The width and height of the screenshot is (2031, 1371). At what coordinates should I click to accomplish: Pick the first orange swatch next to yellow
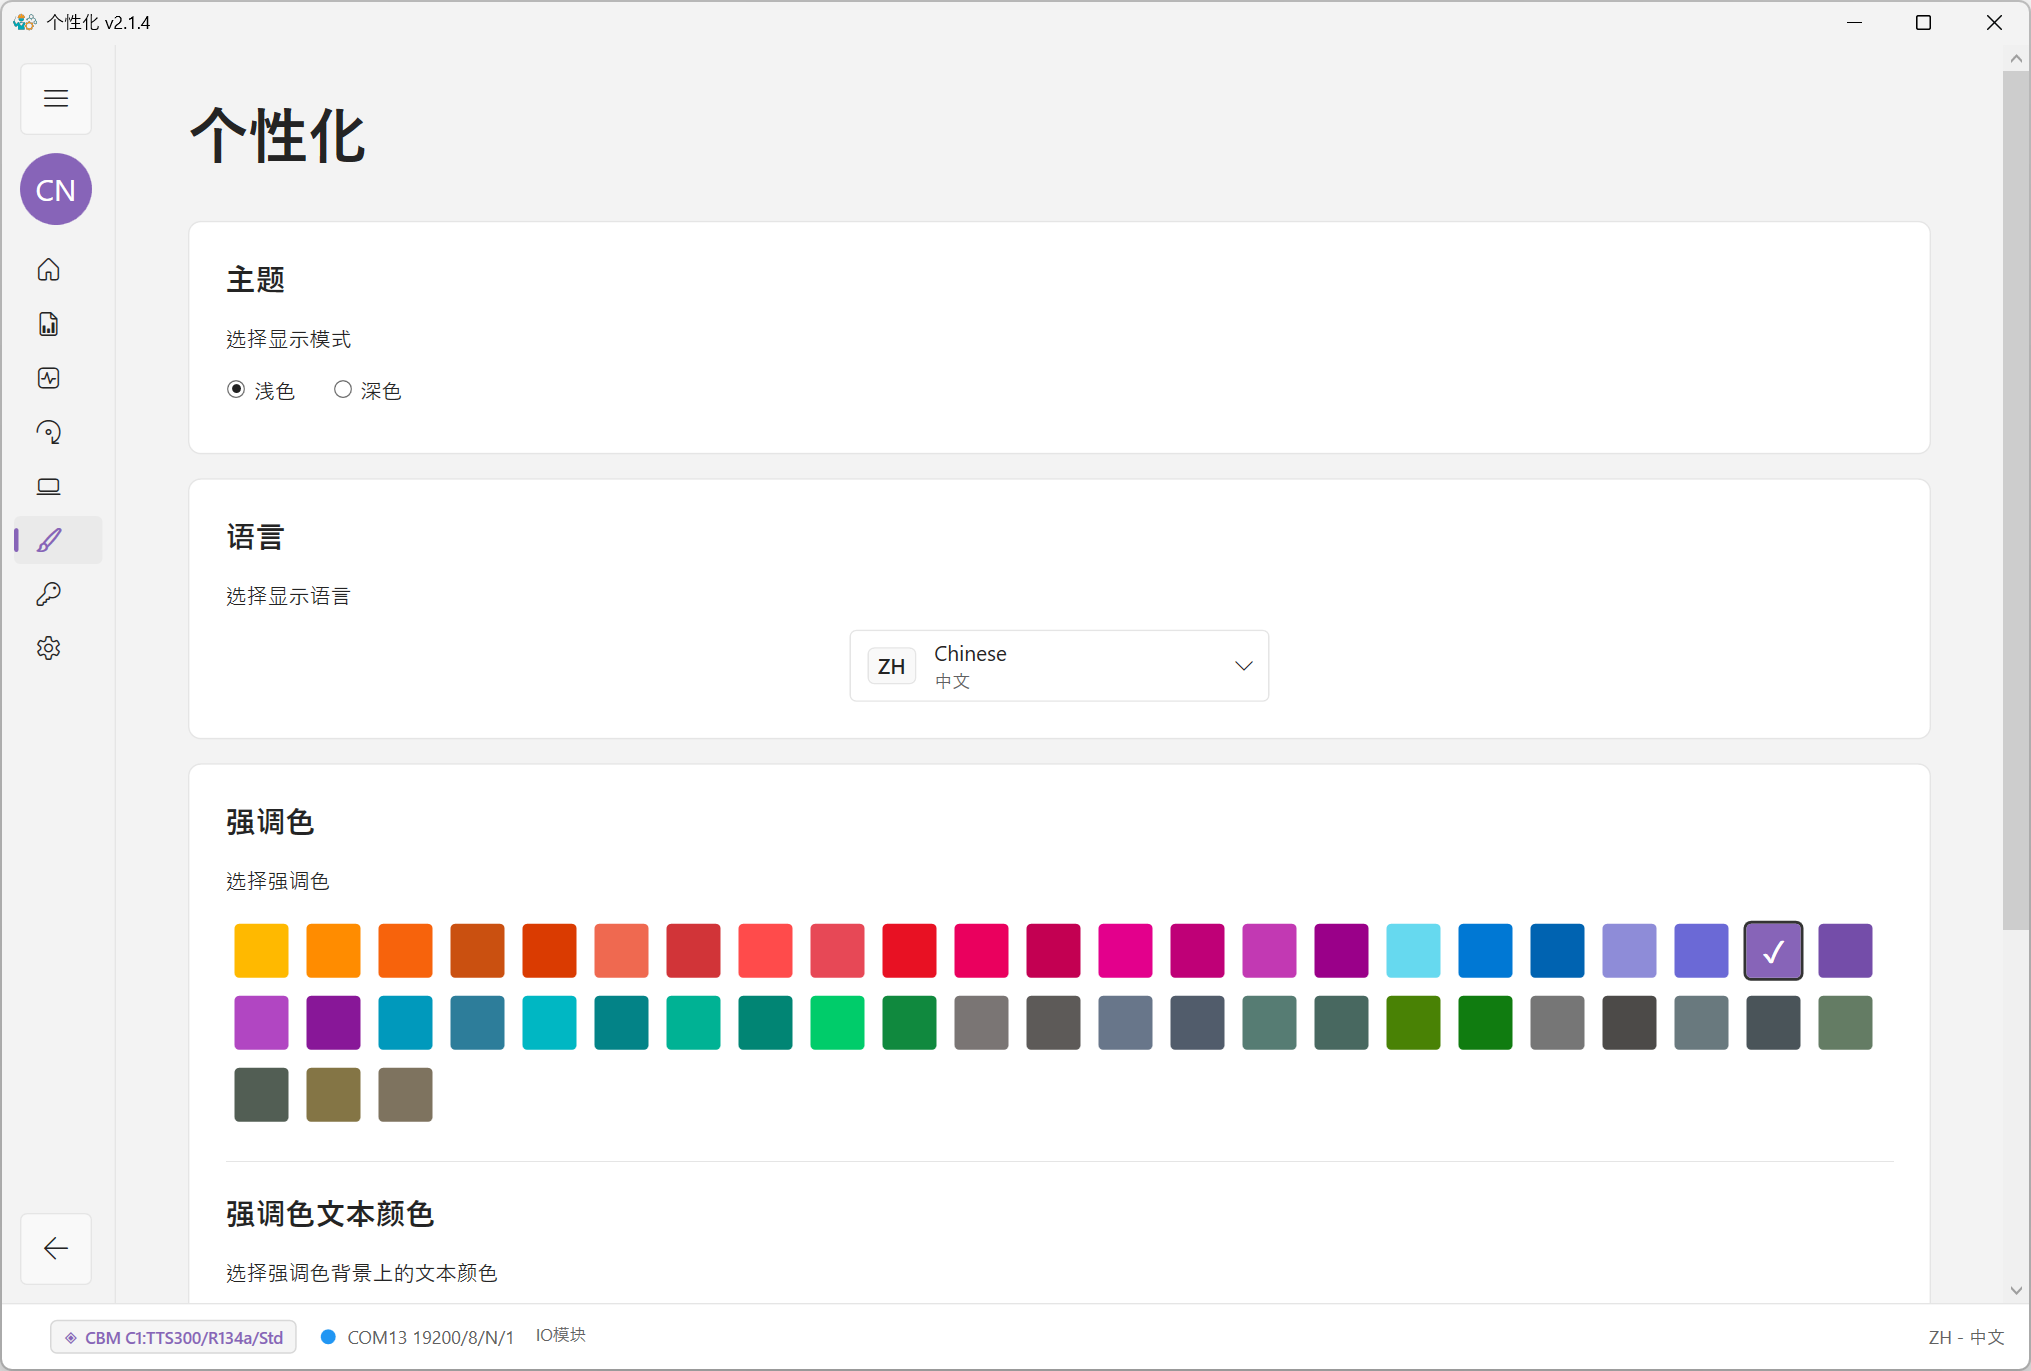coord(333,950)
